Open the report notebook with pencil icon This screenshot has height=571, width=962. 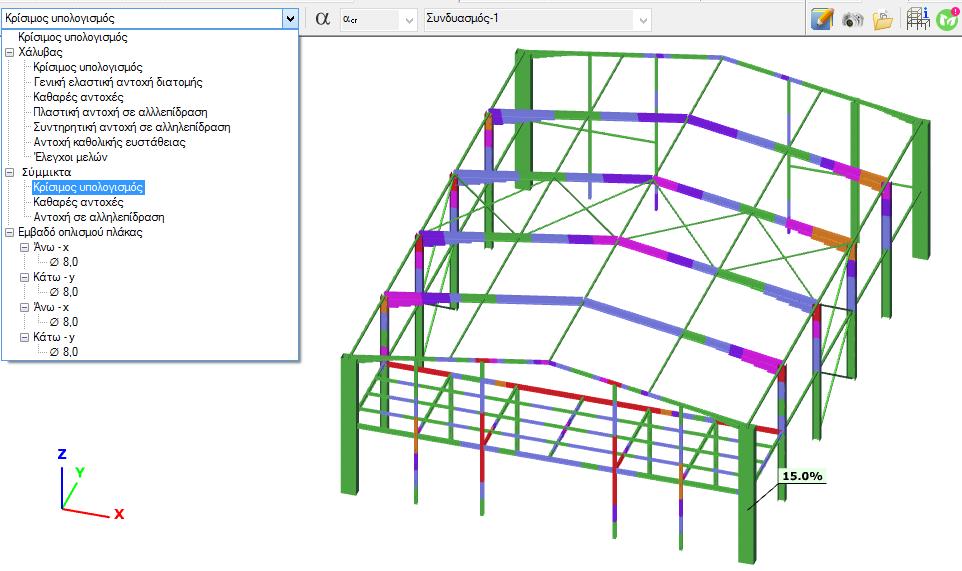click(822, 19)
